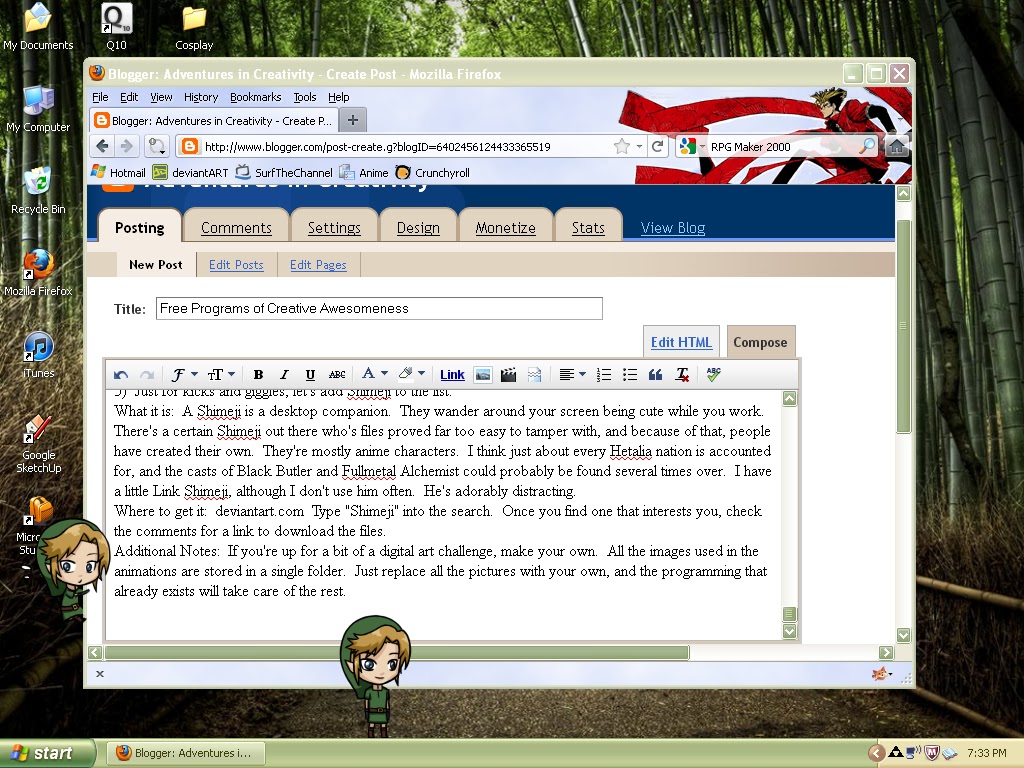This screenshot has width=1024, height=768.
Task: Open the font family picker
Action: (184, 375)
